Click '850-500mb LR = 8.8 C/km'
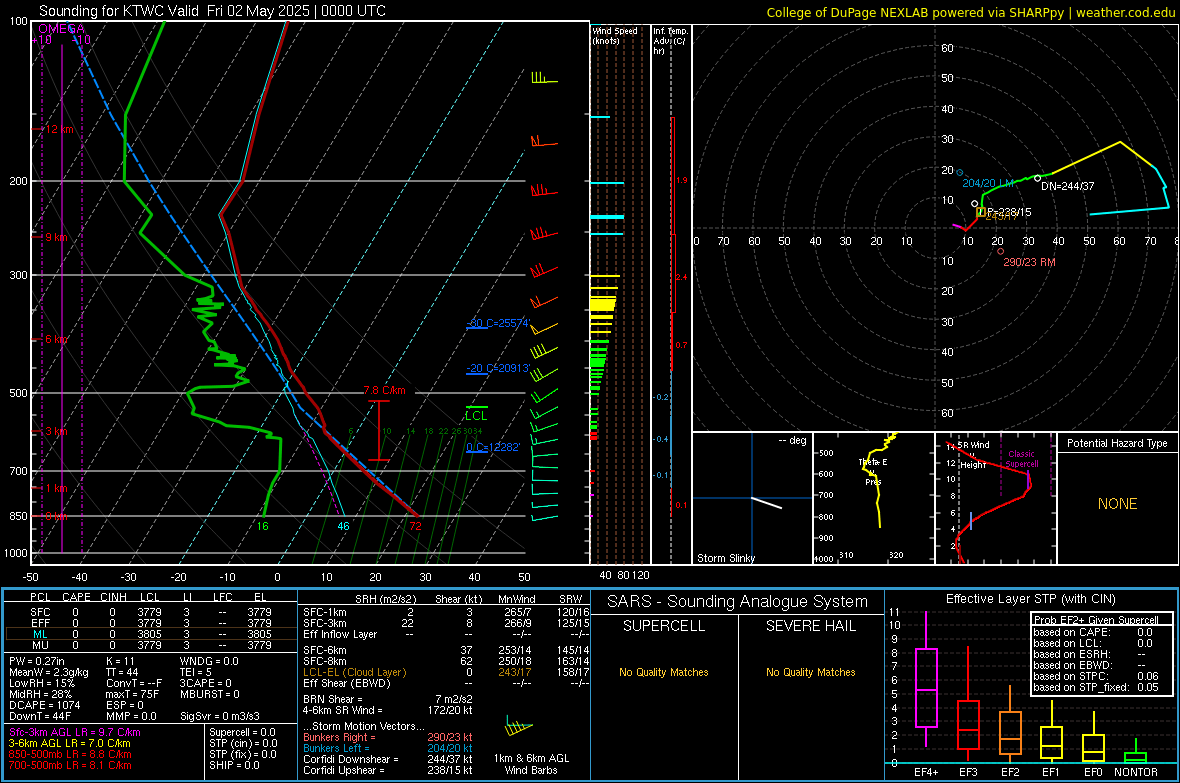Viewport: 1180px width, 783px height. point(70,754)
